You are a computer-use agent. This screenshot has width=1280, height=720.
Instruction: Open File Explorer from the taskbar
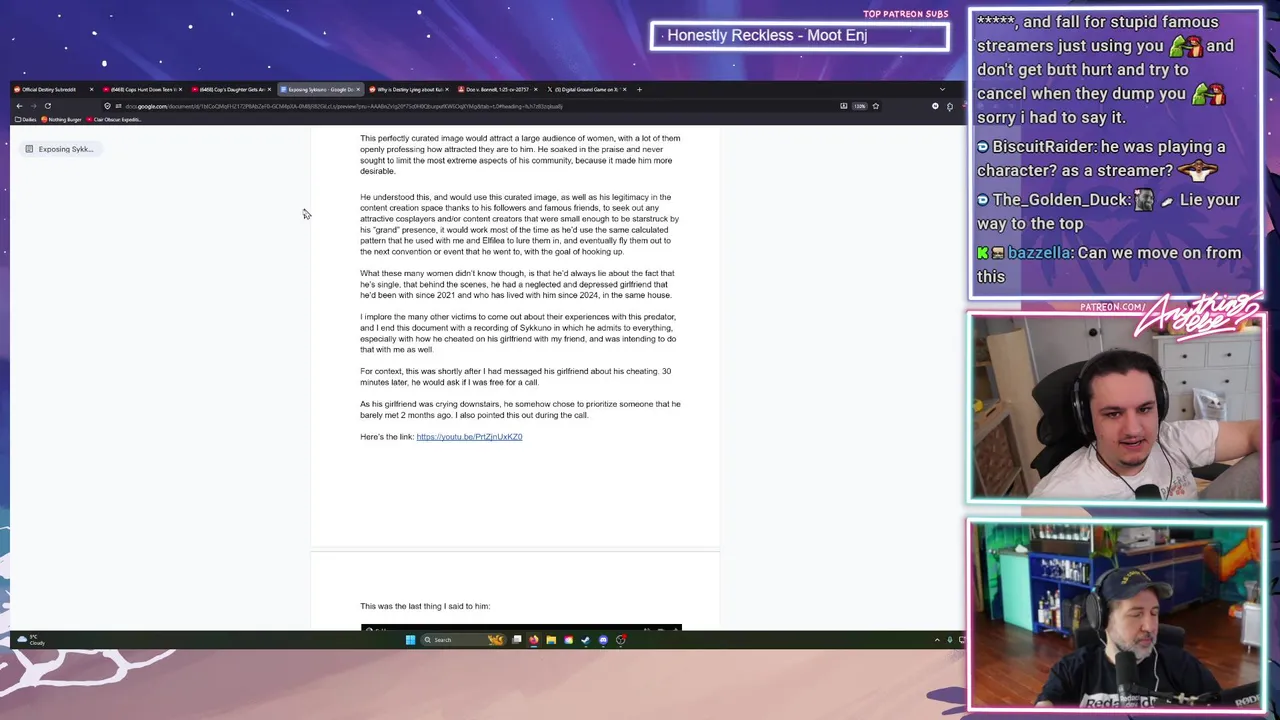click(x=551, y=640)
